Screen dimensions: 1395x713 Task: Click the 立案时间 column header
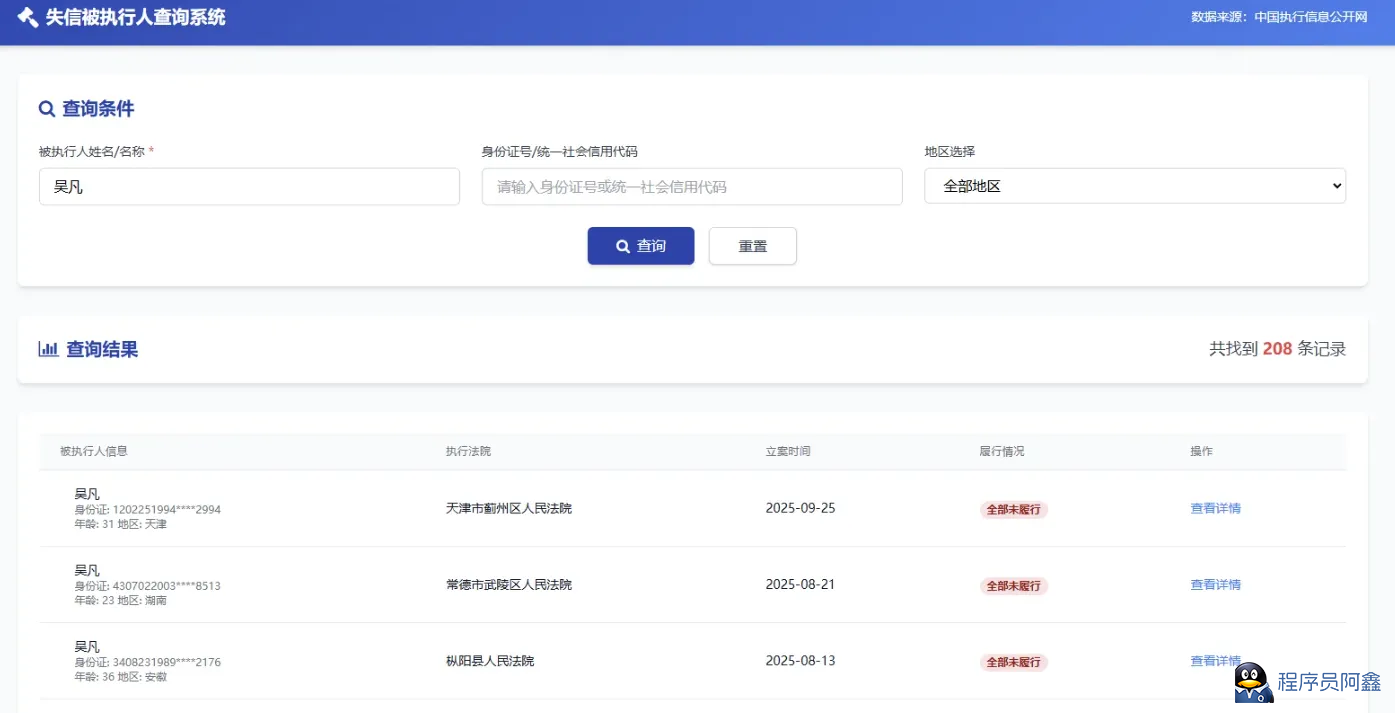click(788, 451)
